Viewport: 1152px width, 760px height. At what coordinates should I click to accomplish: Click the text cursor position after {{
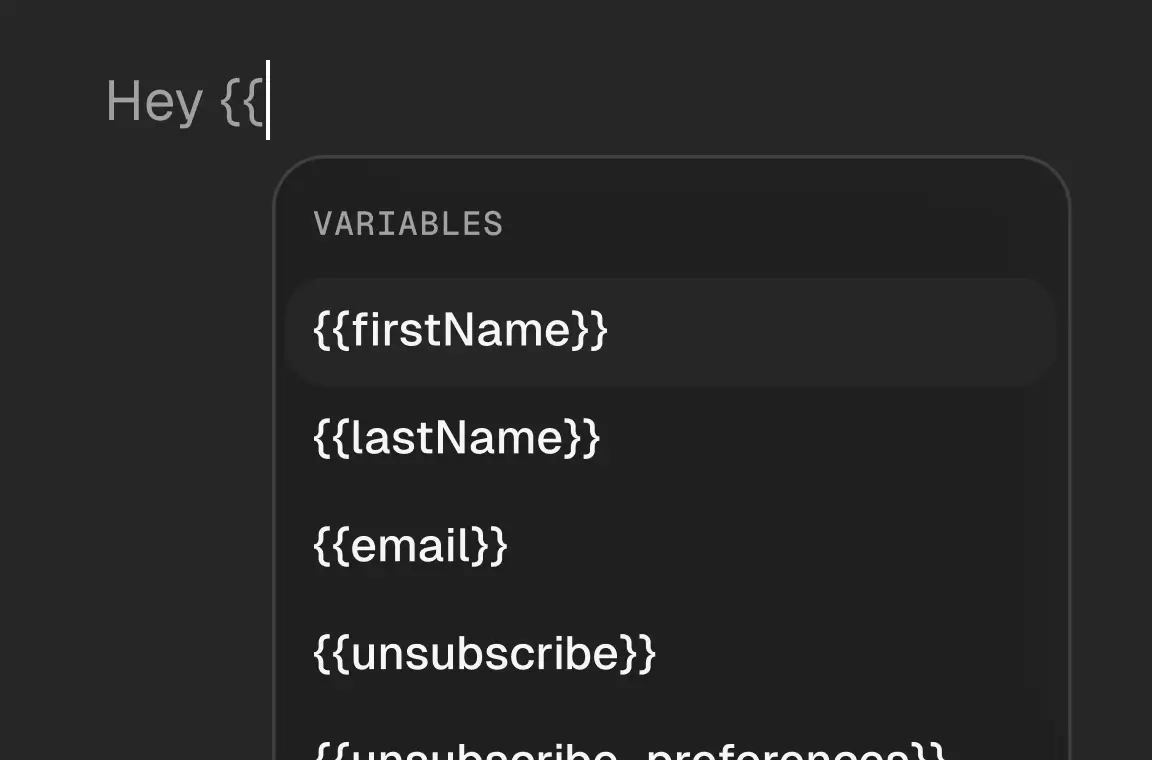click(x=268, y=100)
